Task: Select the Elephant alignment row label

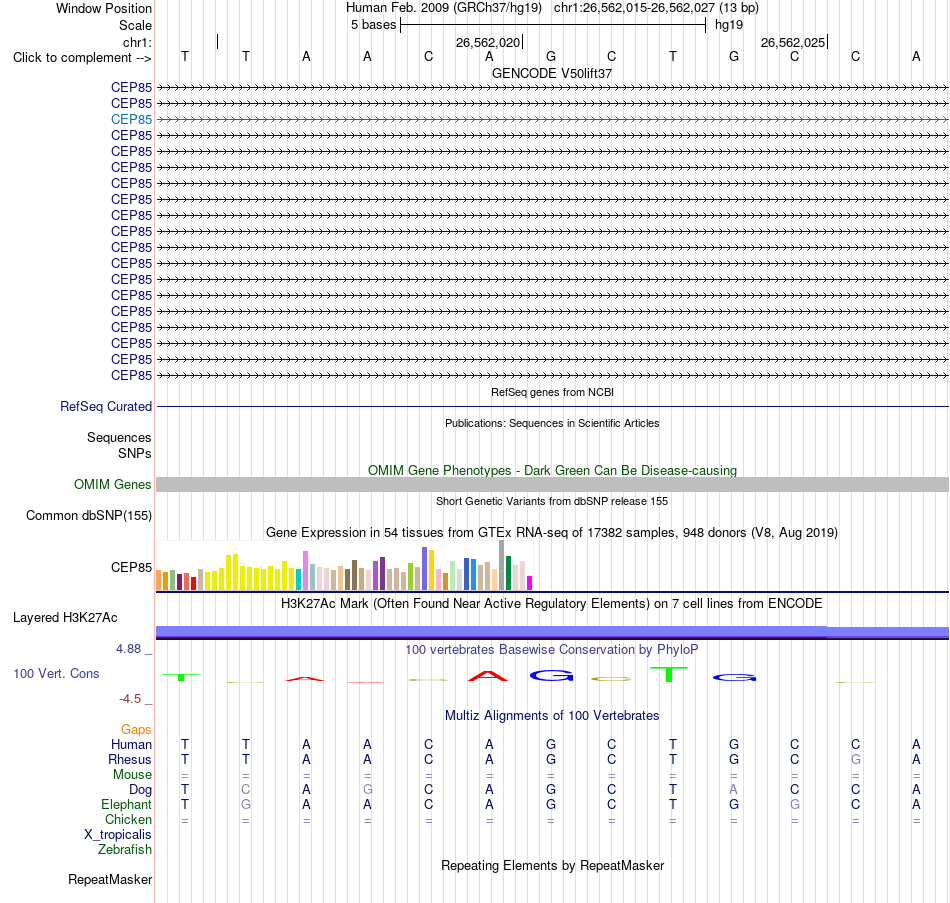Action: click(x=126, y=805)
